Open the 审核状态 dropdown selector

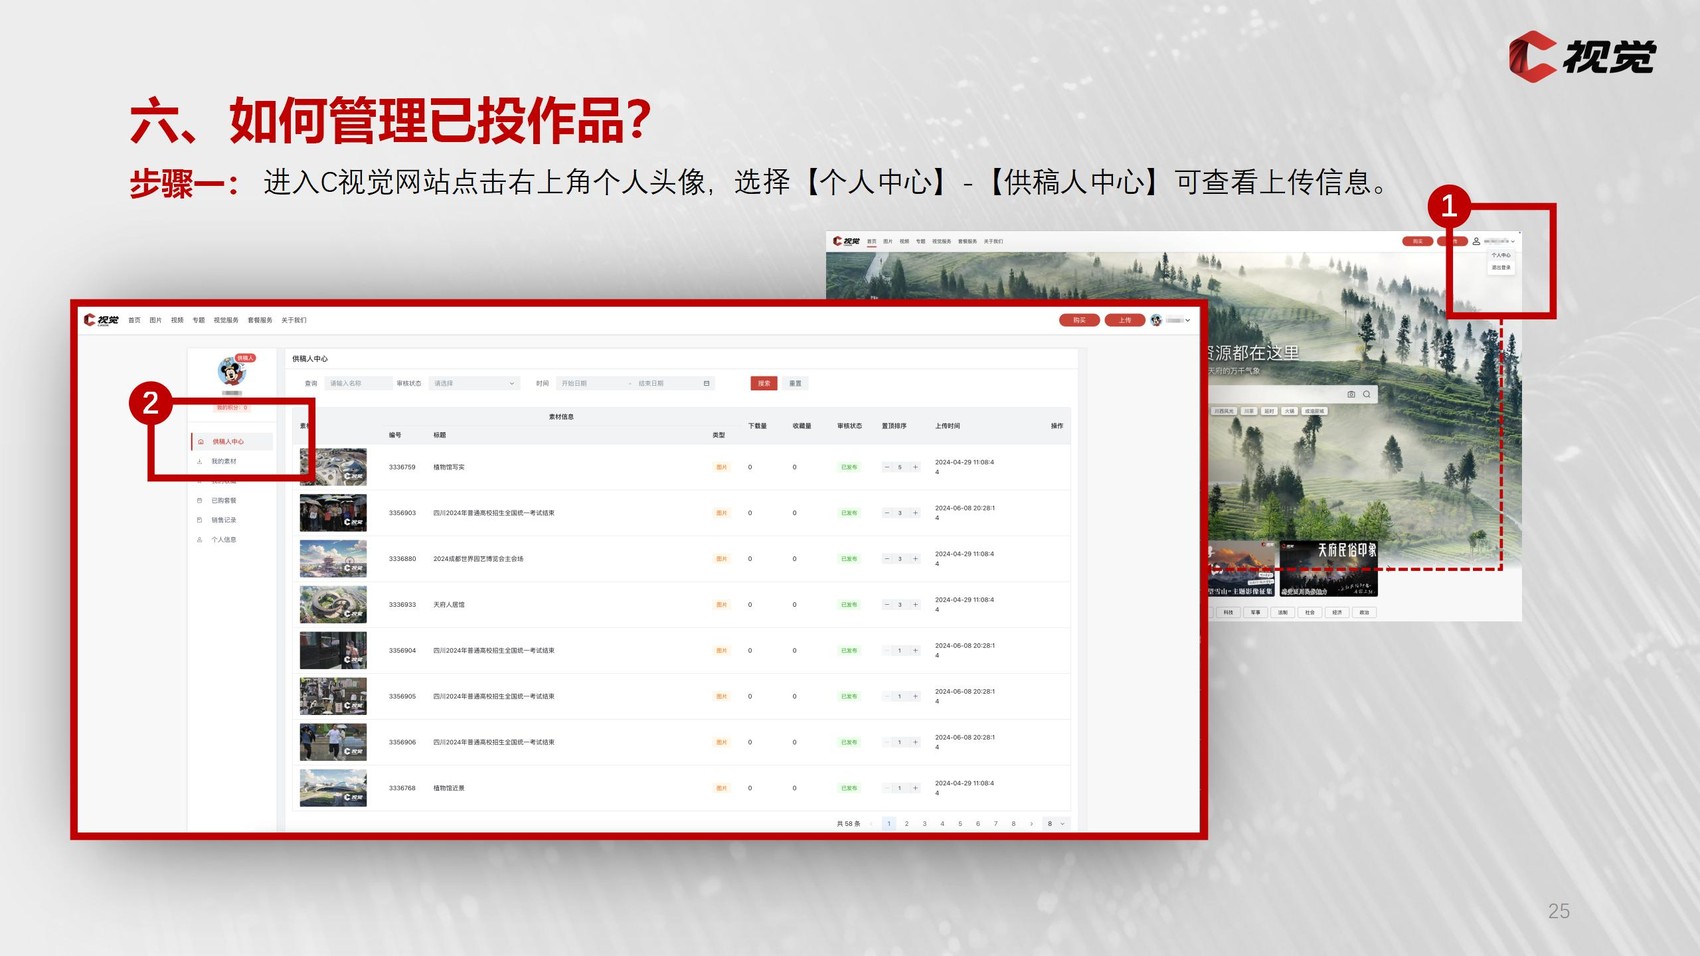[473, 383]
